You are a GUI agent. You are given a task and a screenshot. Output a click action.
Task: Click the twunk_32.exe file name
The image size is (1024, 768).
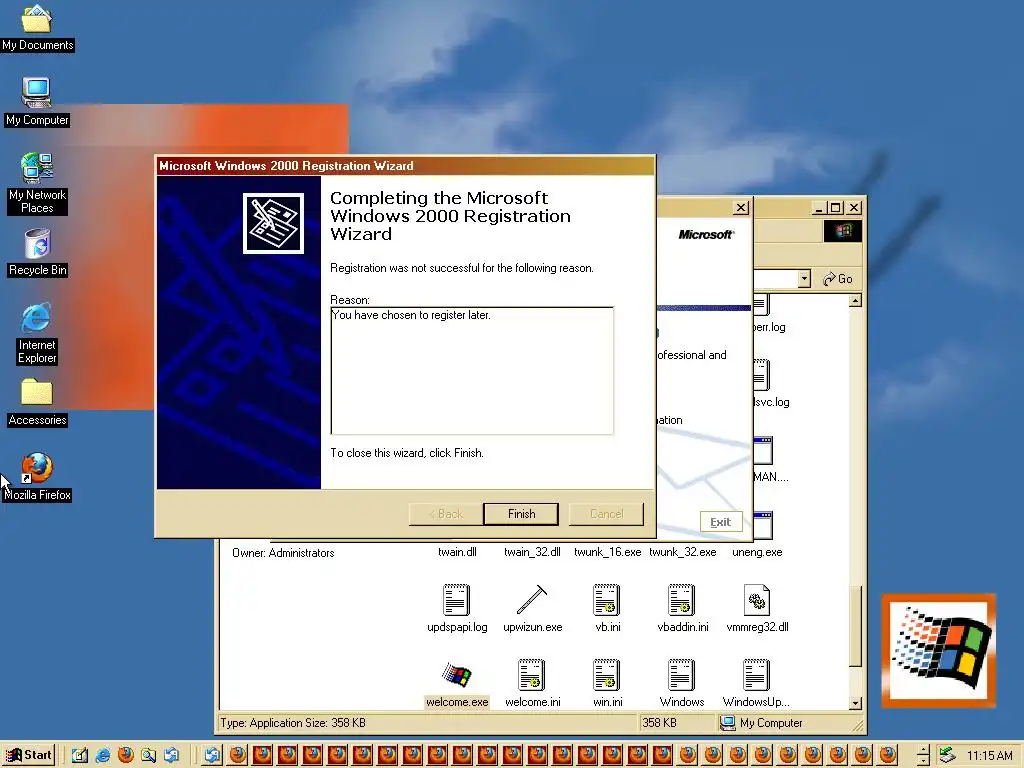coord(682,552)
